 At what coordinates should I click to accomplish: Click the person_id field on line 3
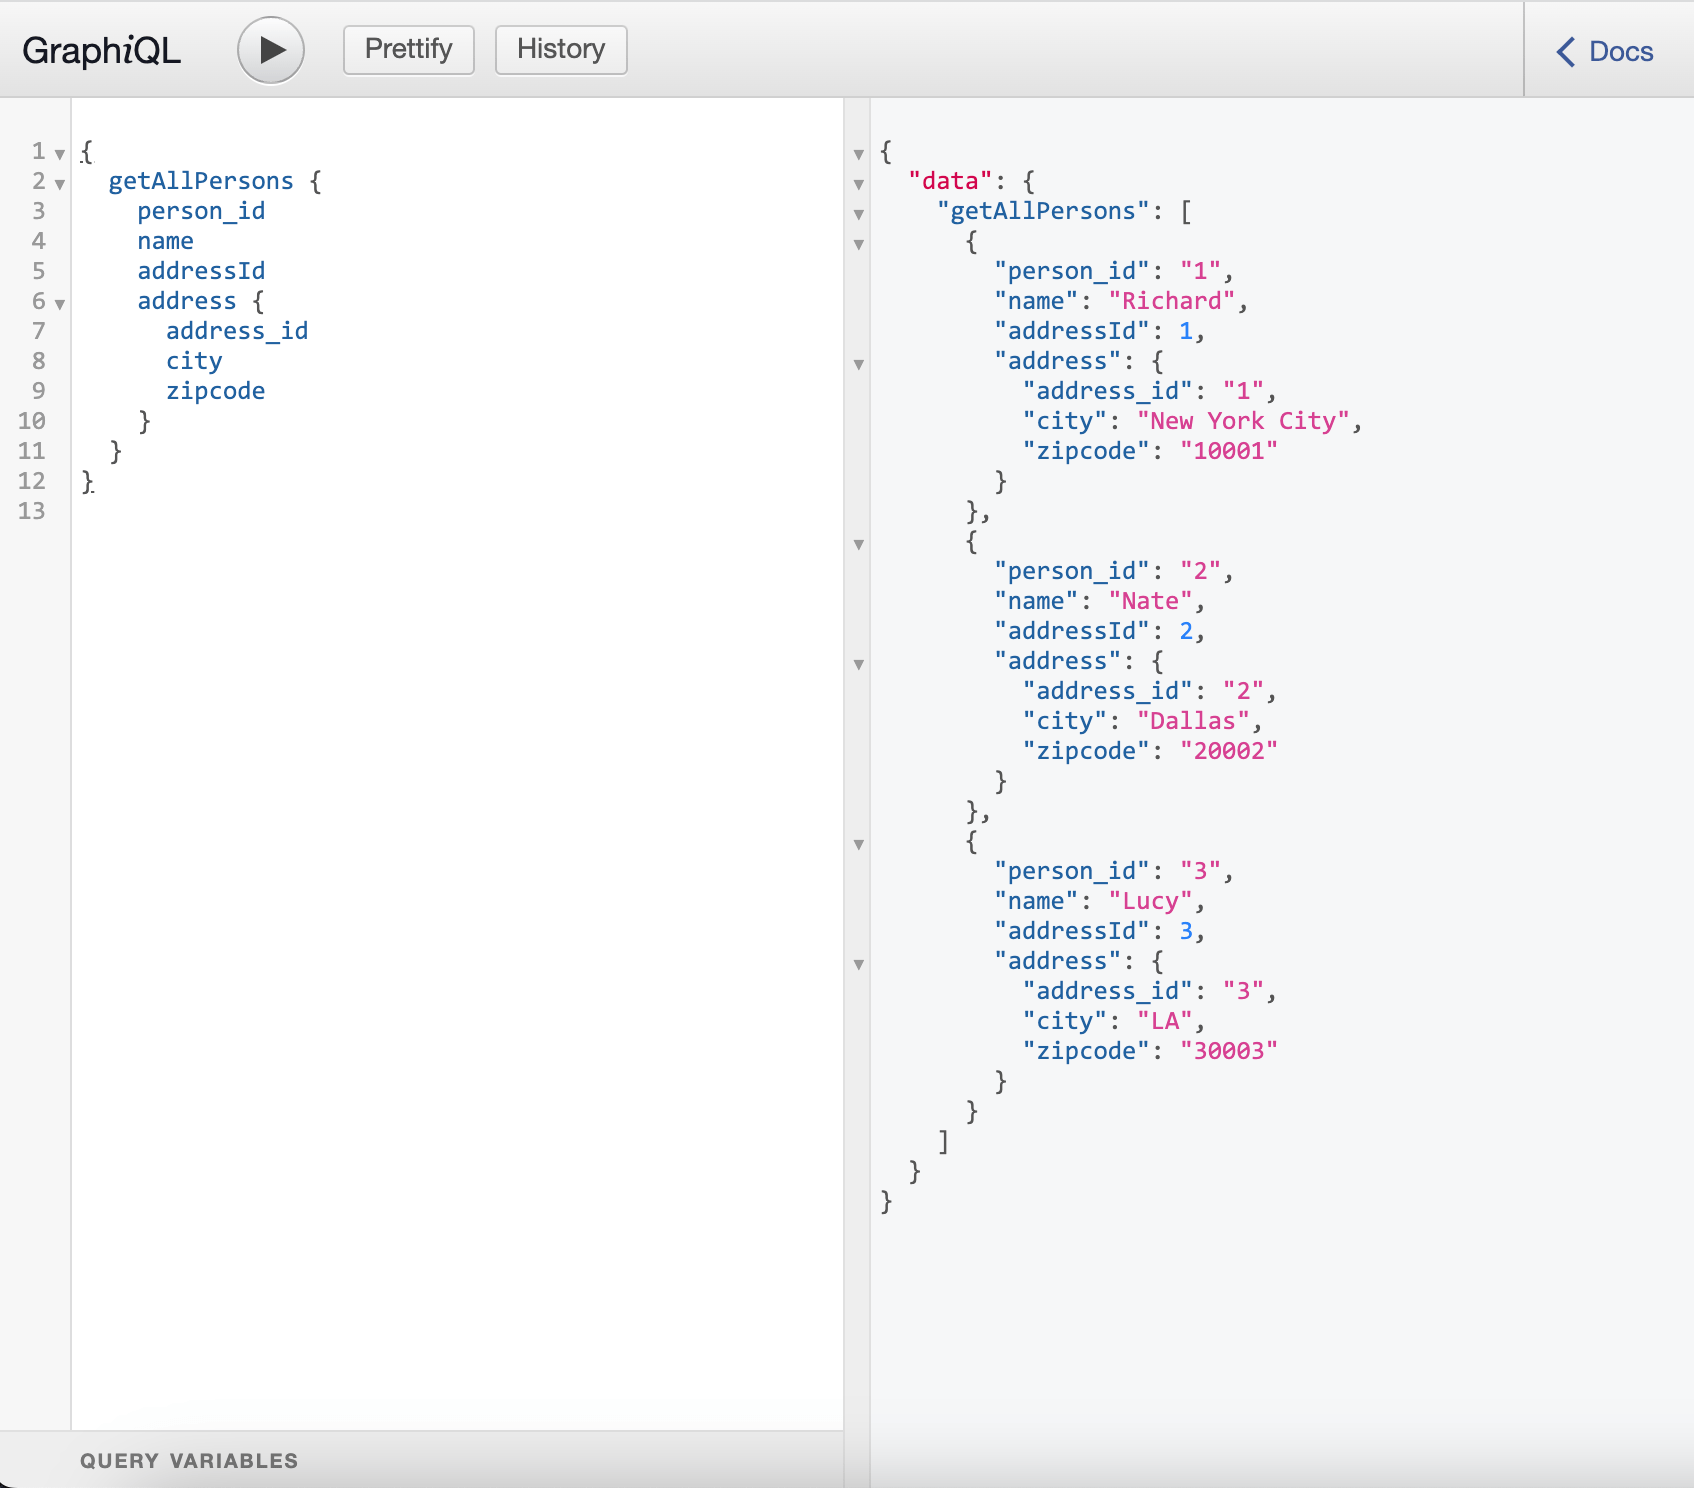pyautogui.click(x=202, y=211)
